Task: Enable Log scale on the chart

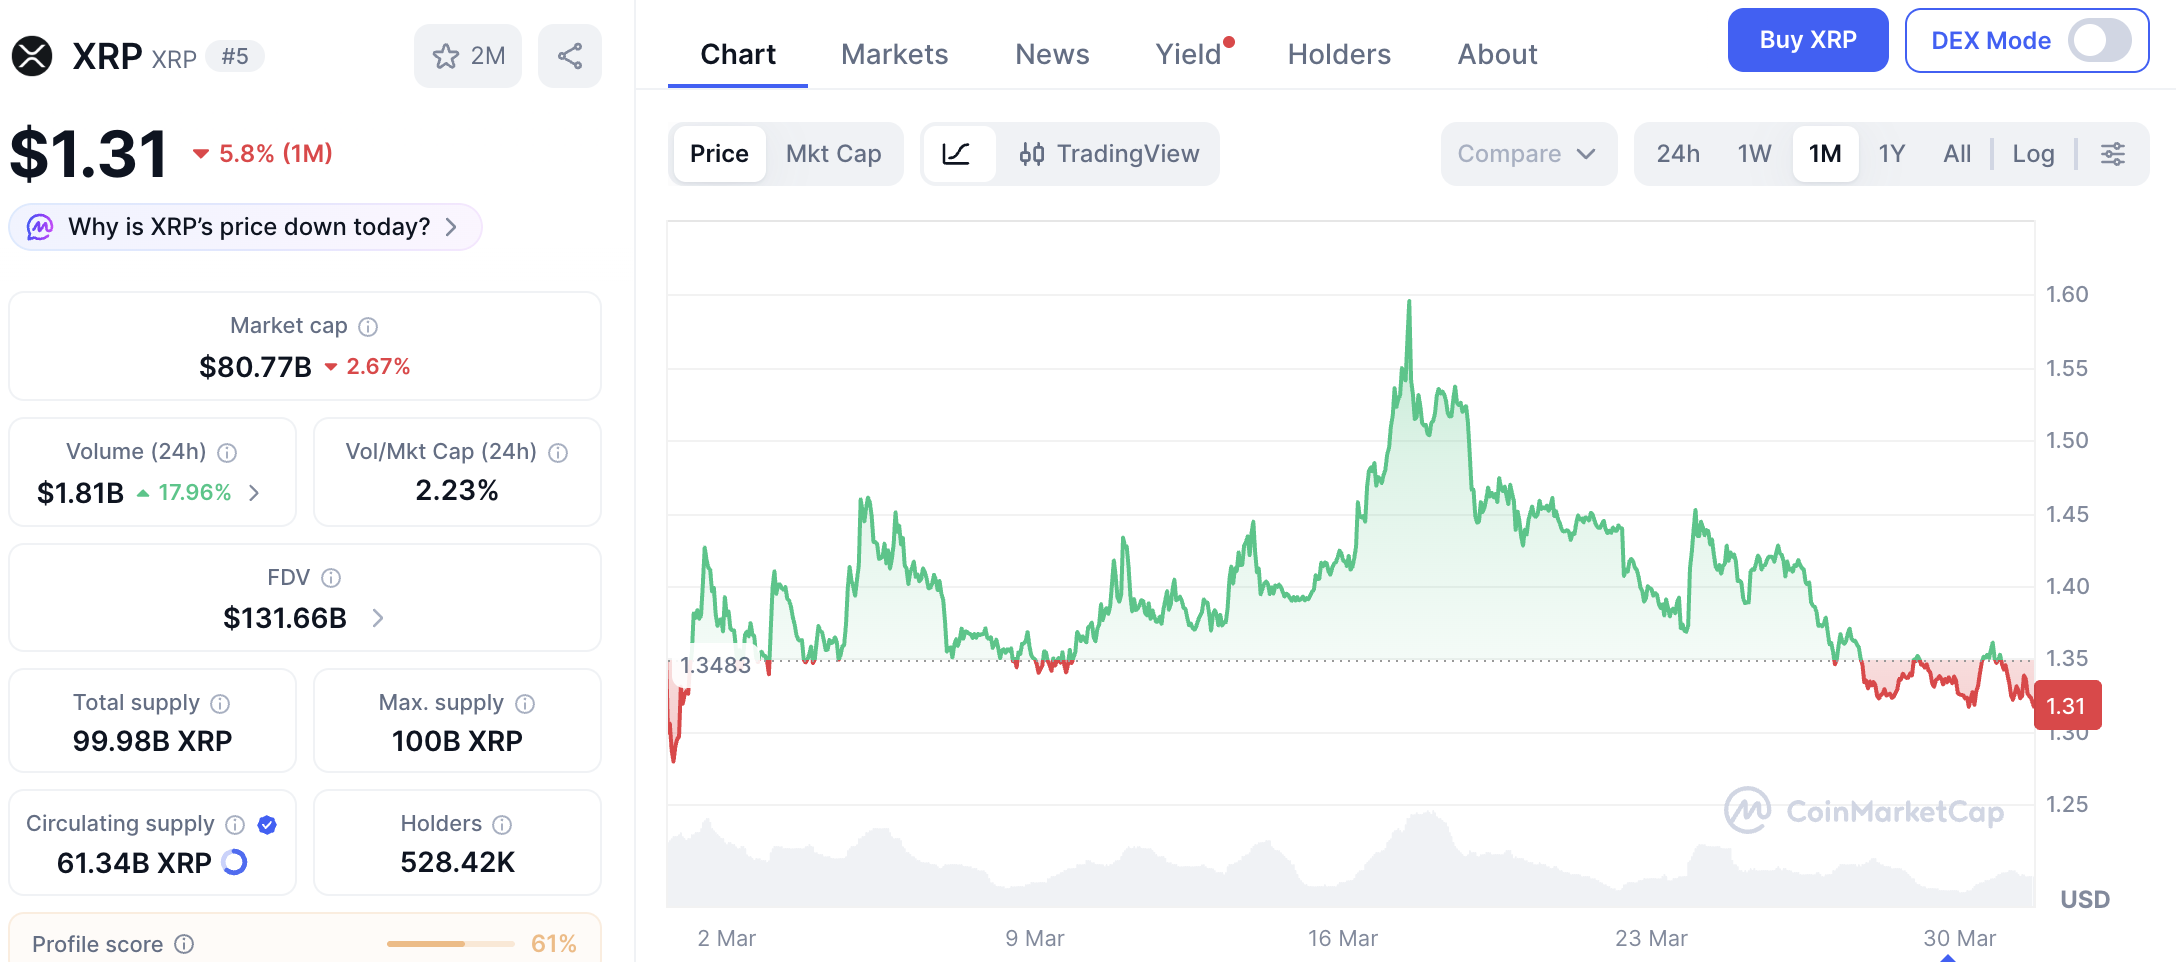Action: (2033, 154)
